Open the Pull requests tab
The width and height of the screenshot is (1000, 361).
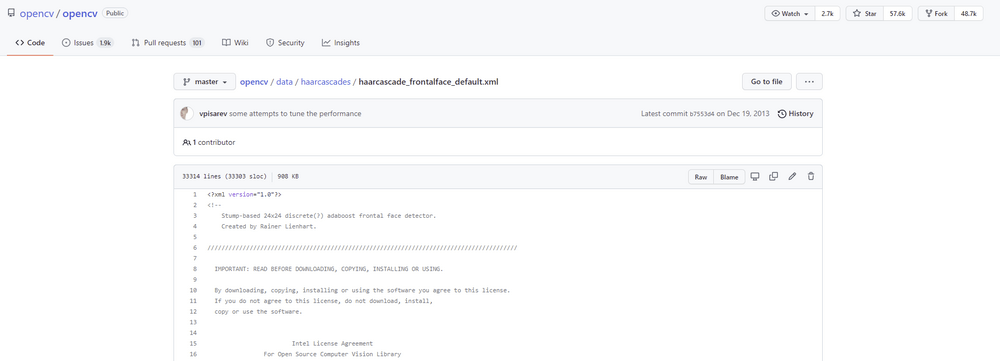point(167,43)
